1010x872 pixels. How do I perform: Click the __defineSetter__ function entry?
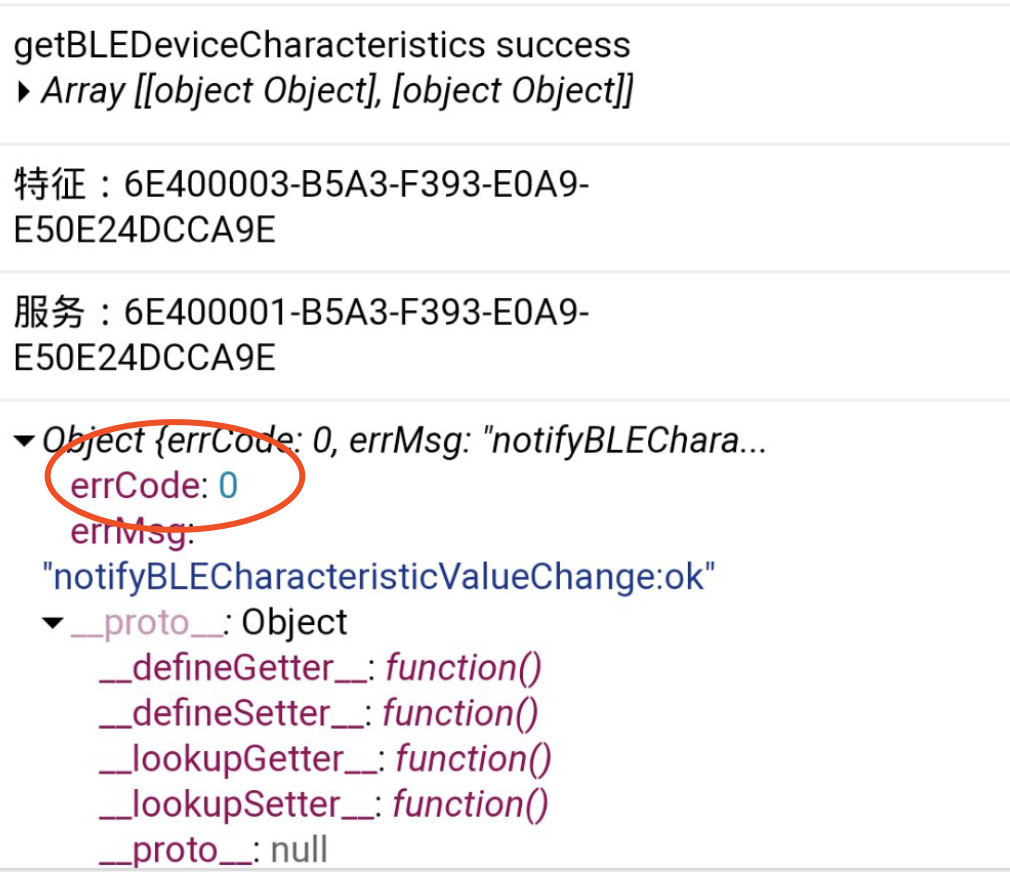(x=230, y=714)
